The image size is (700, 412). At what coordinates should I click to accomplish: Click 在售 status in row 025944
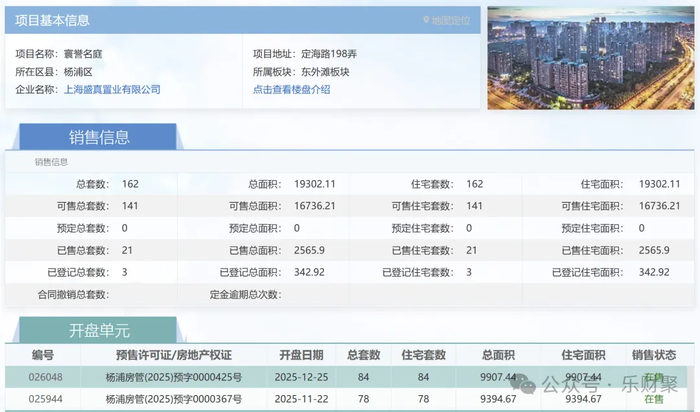[x=654, y=399]
